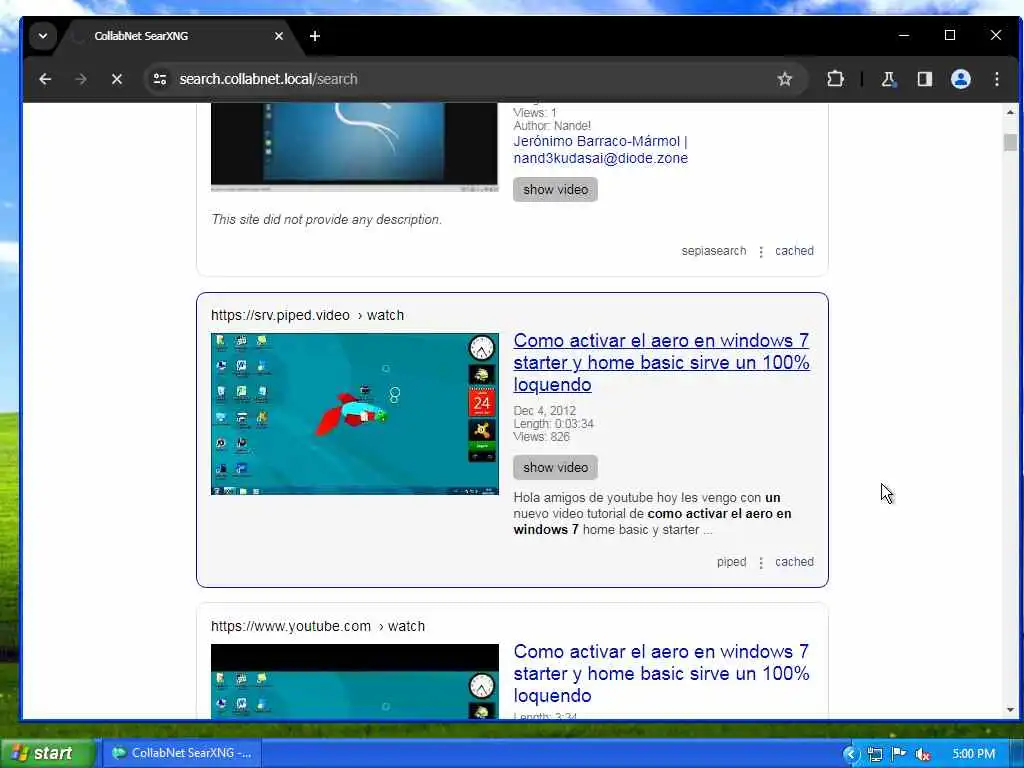
Task: Open the Extensions puzzle icon
Action: [x=835, y=79]
